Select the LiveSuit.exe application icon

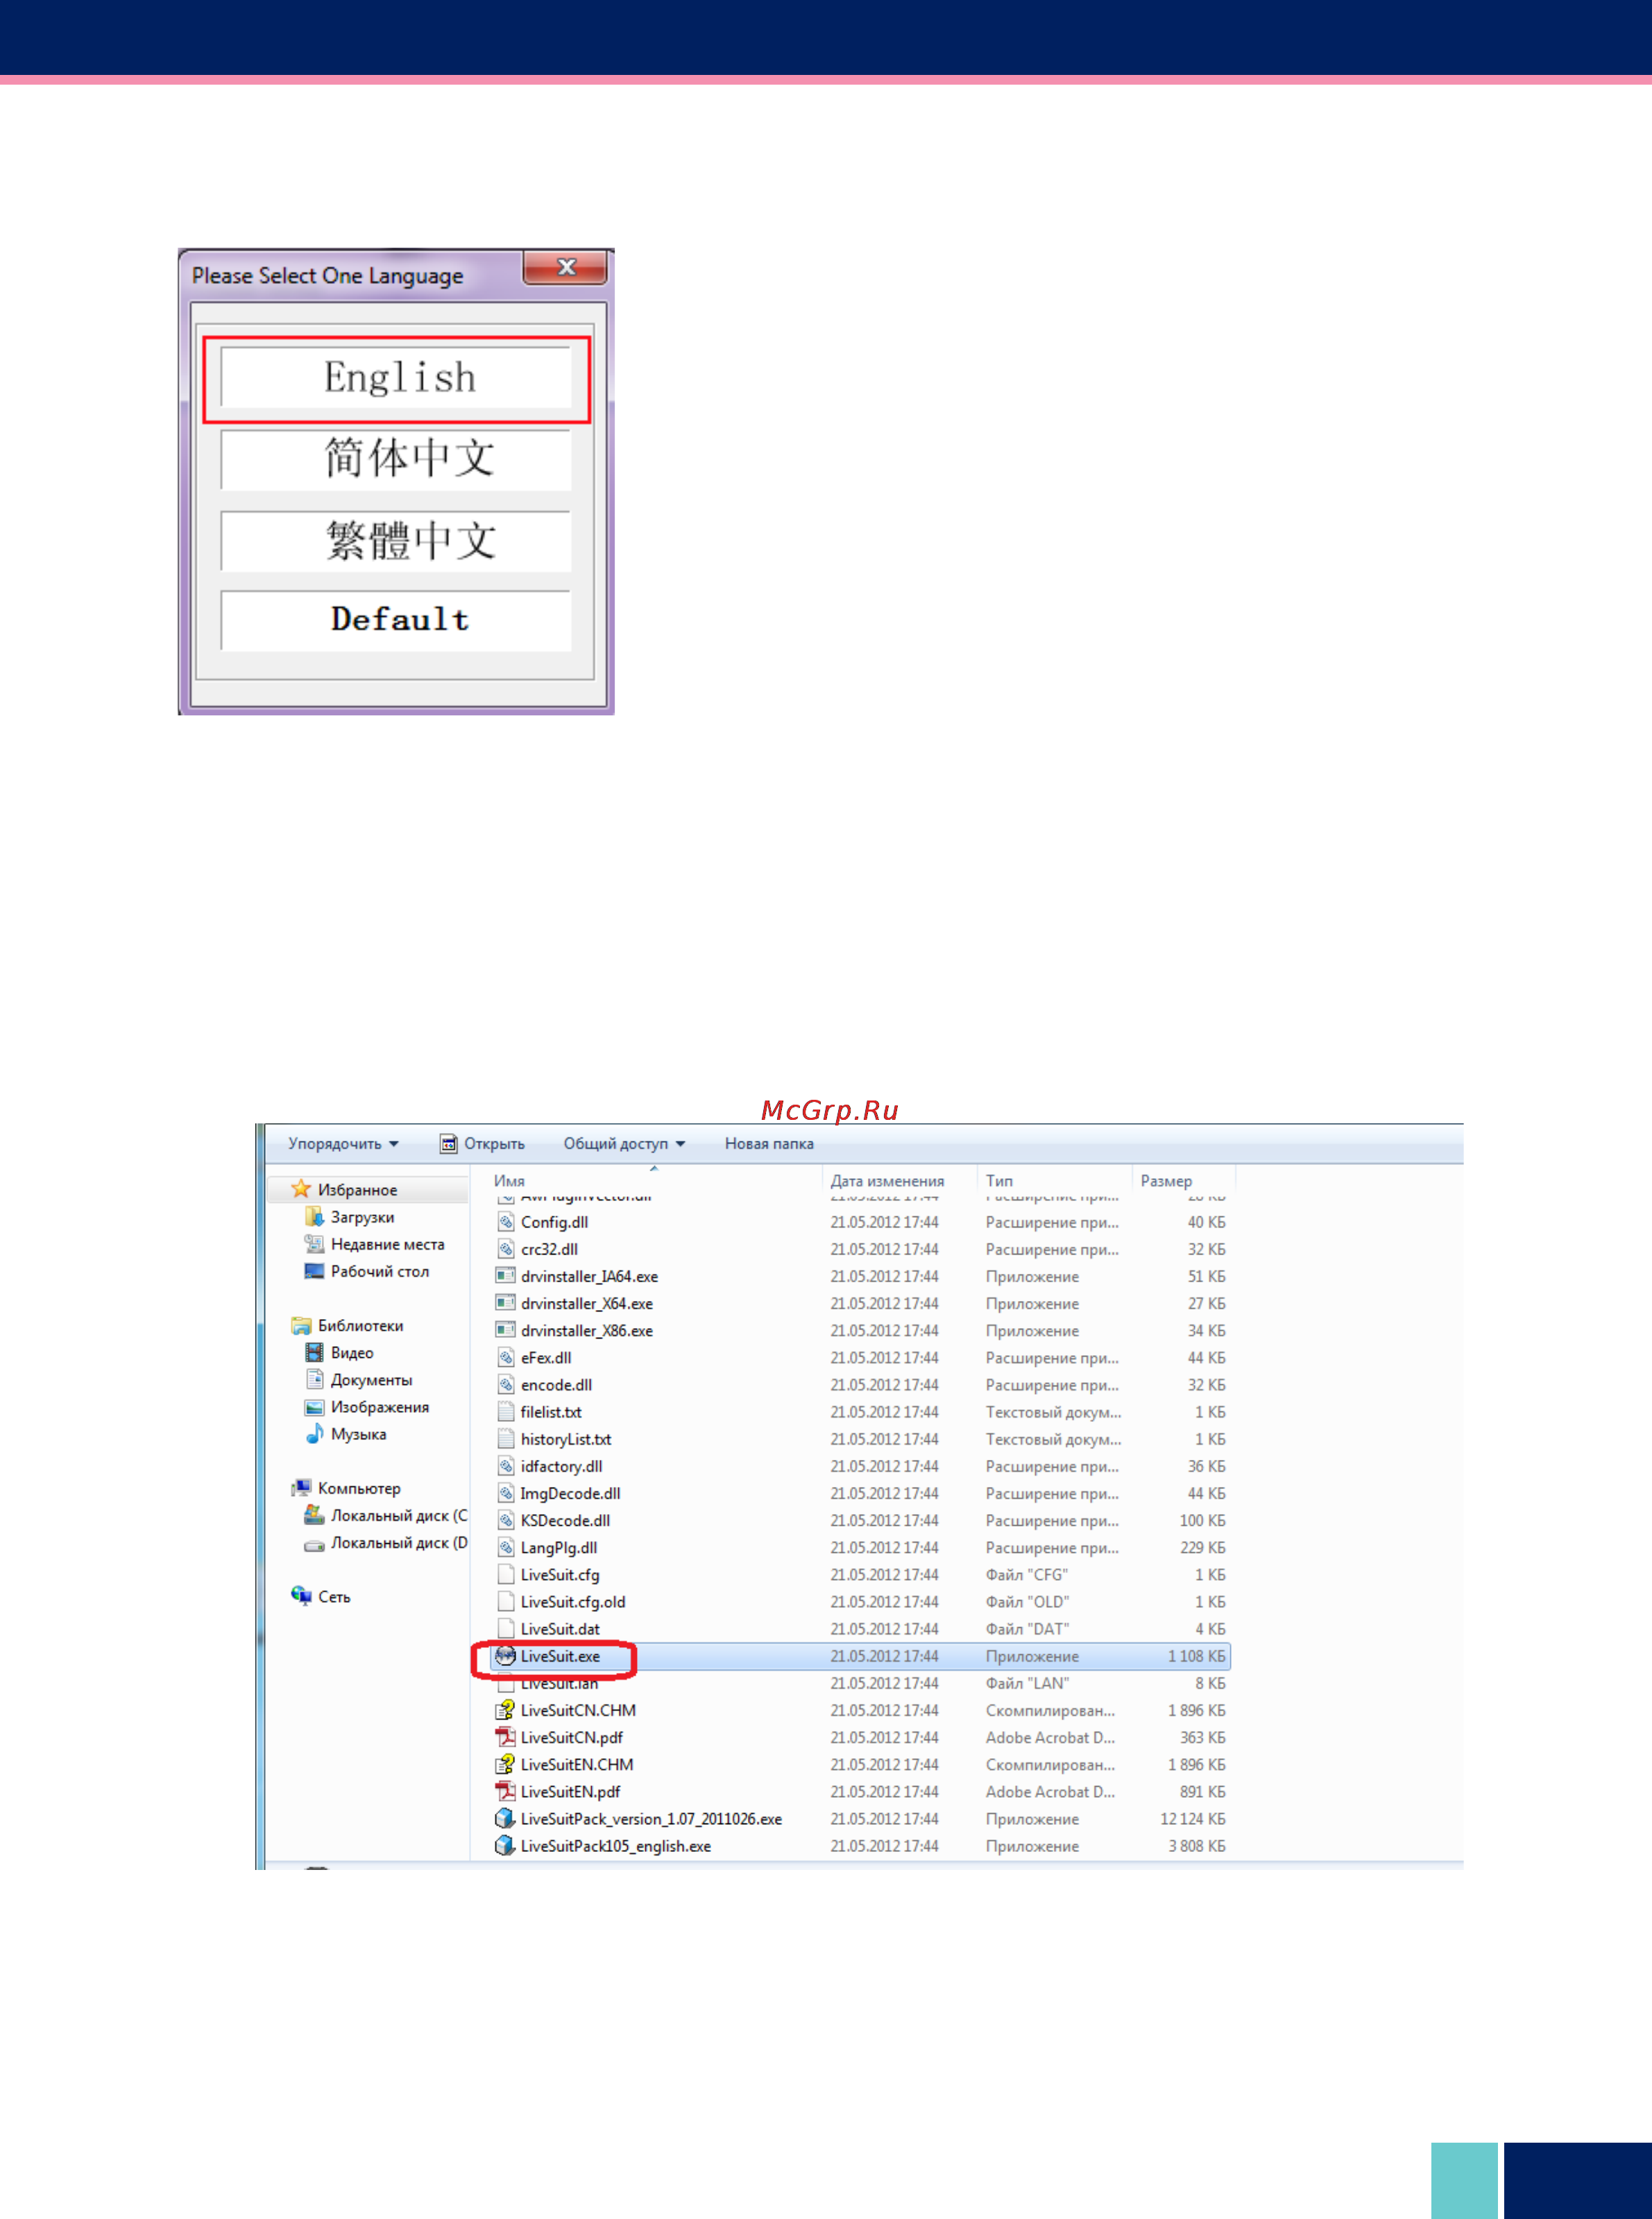coord(506,1656)
